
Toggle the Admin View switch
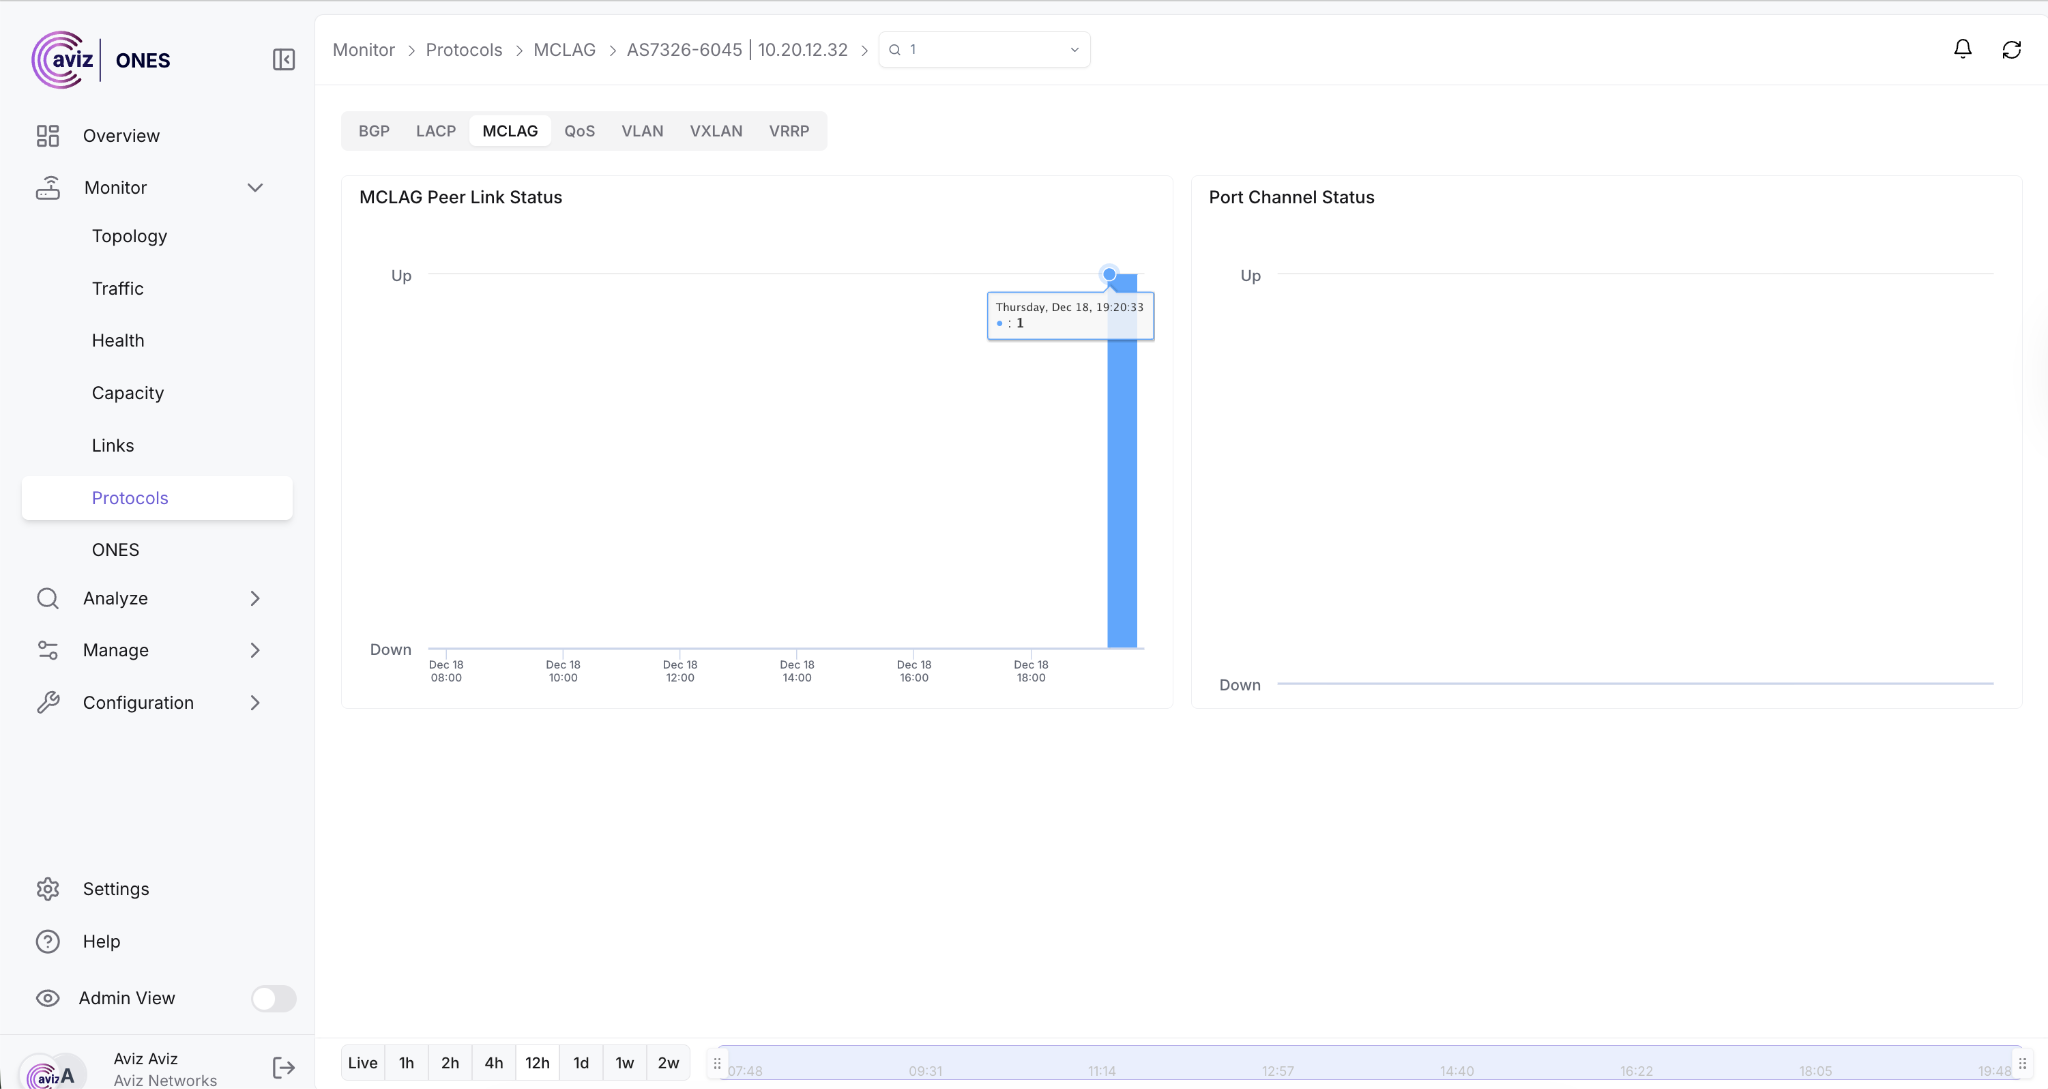tap(273, 998)
